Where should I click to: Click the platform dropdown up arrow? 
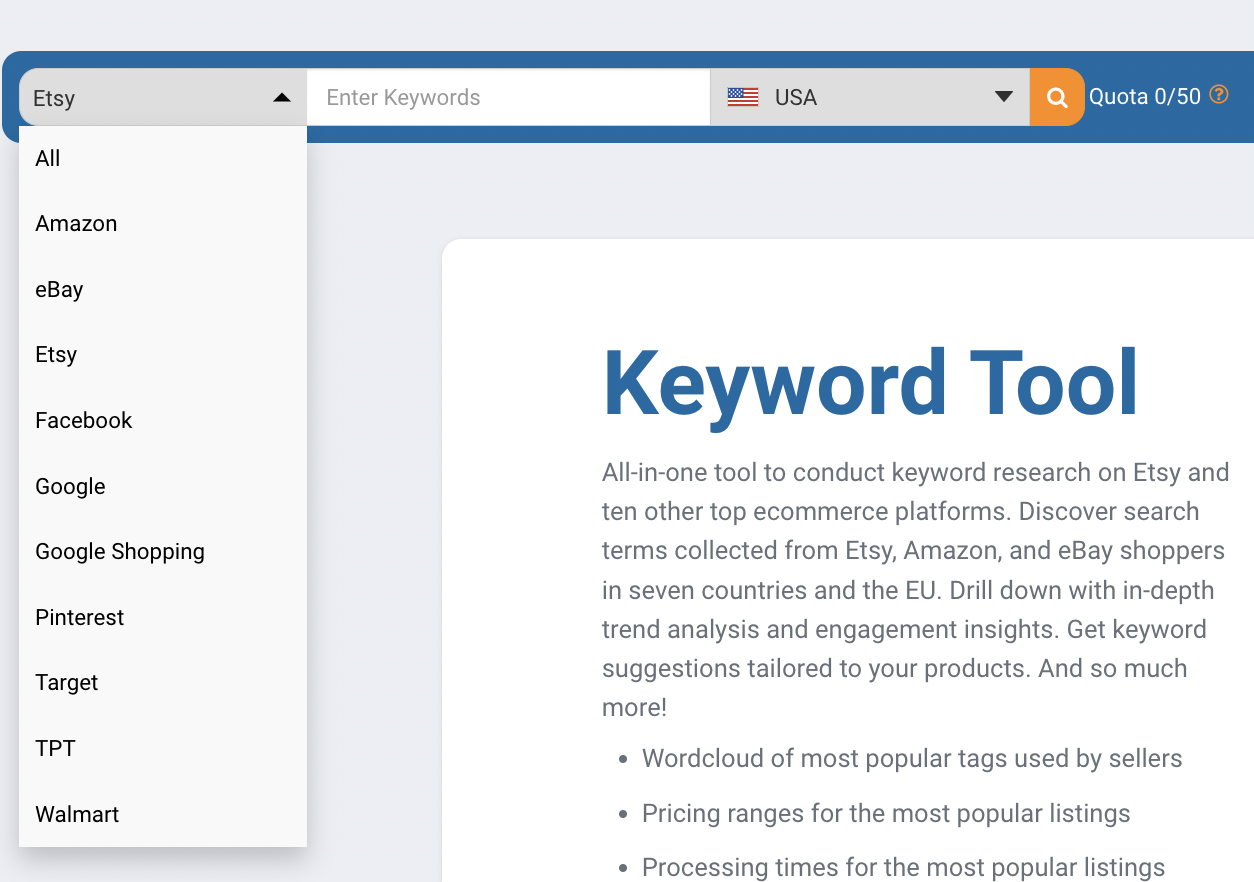[x=282, y=97]
